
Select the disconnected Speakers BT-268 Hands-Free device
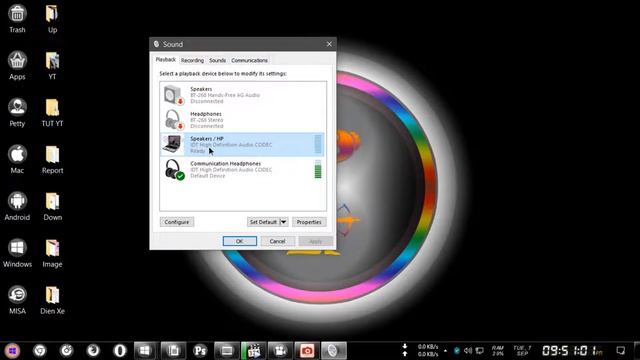(242, 95)
